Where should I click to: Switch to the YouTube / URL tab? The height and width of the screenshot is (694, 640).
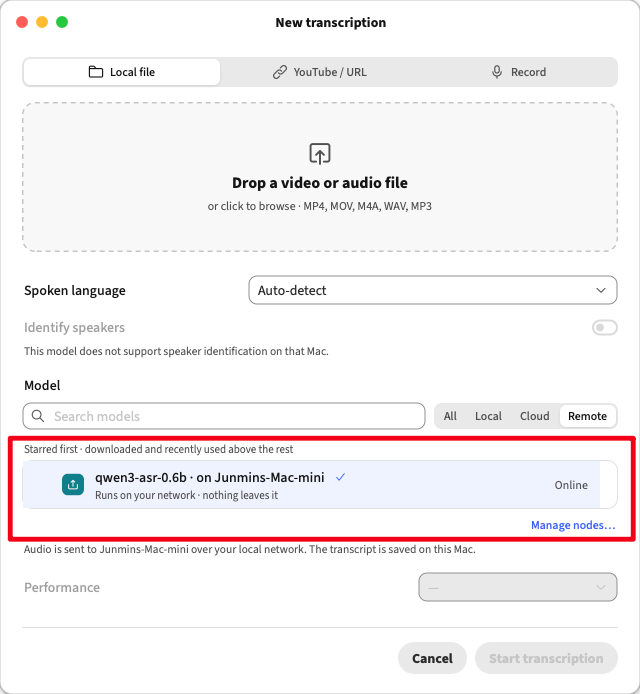point(320,72)
